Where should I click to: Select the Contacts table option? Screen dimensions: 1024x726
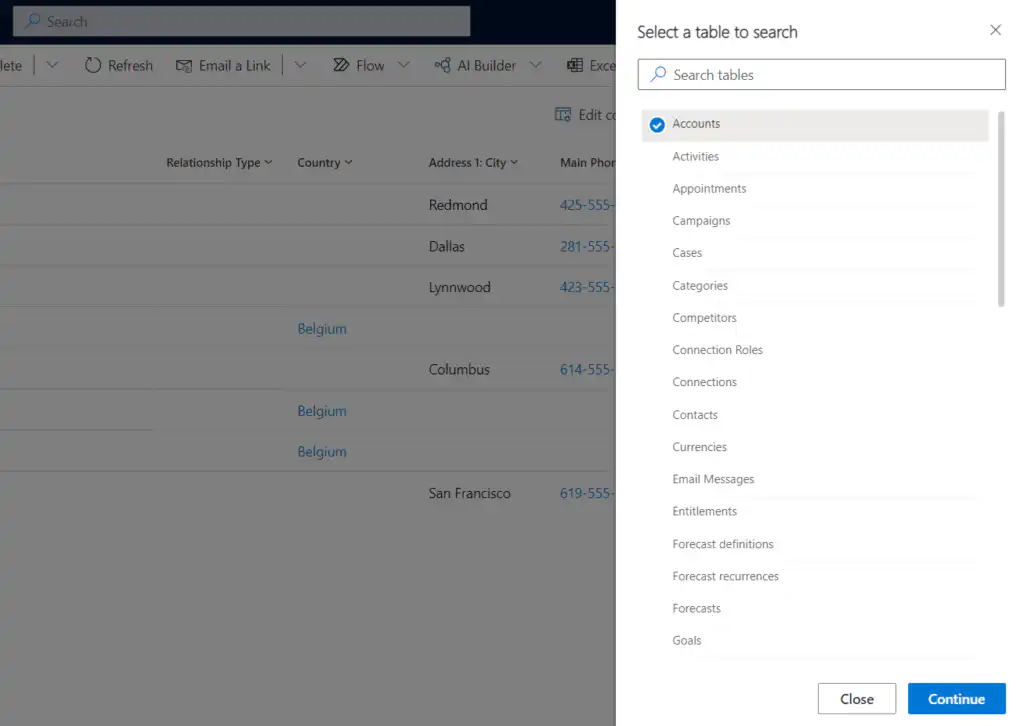695,415
